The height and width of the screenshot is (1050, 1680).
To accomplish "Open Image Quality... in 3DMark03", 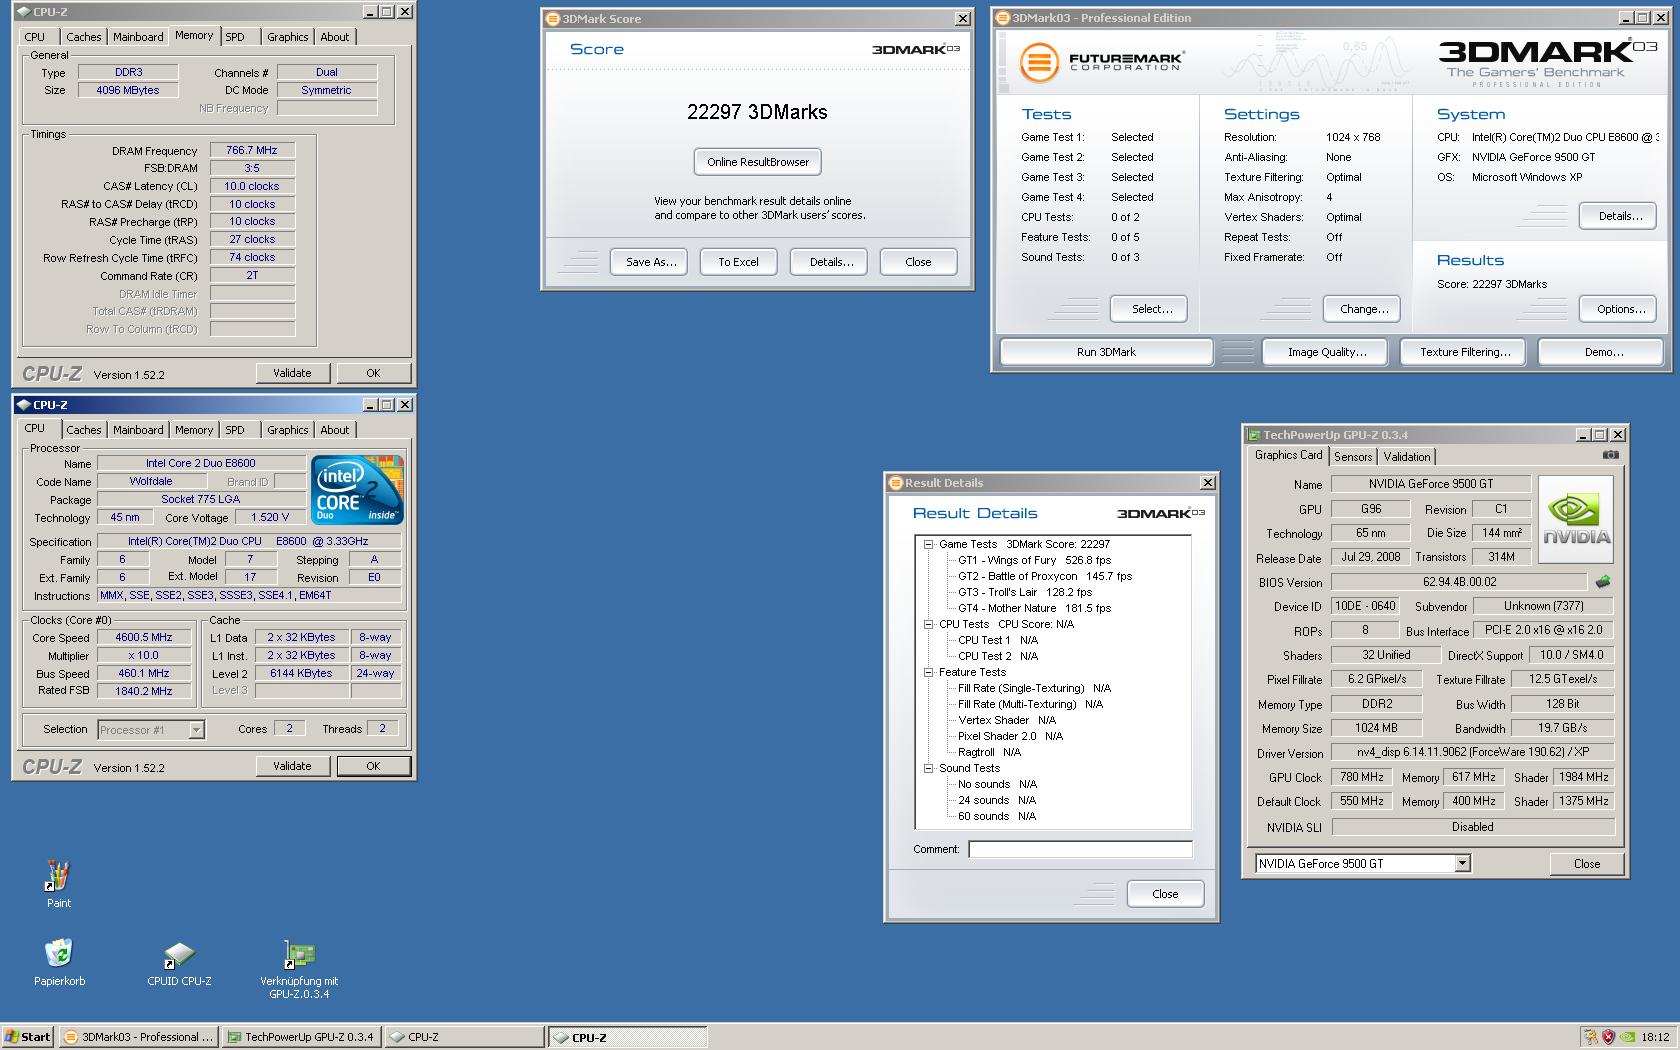I will (x=1327, y=352).
